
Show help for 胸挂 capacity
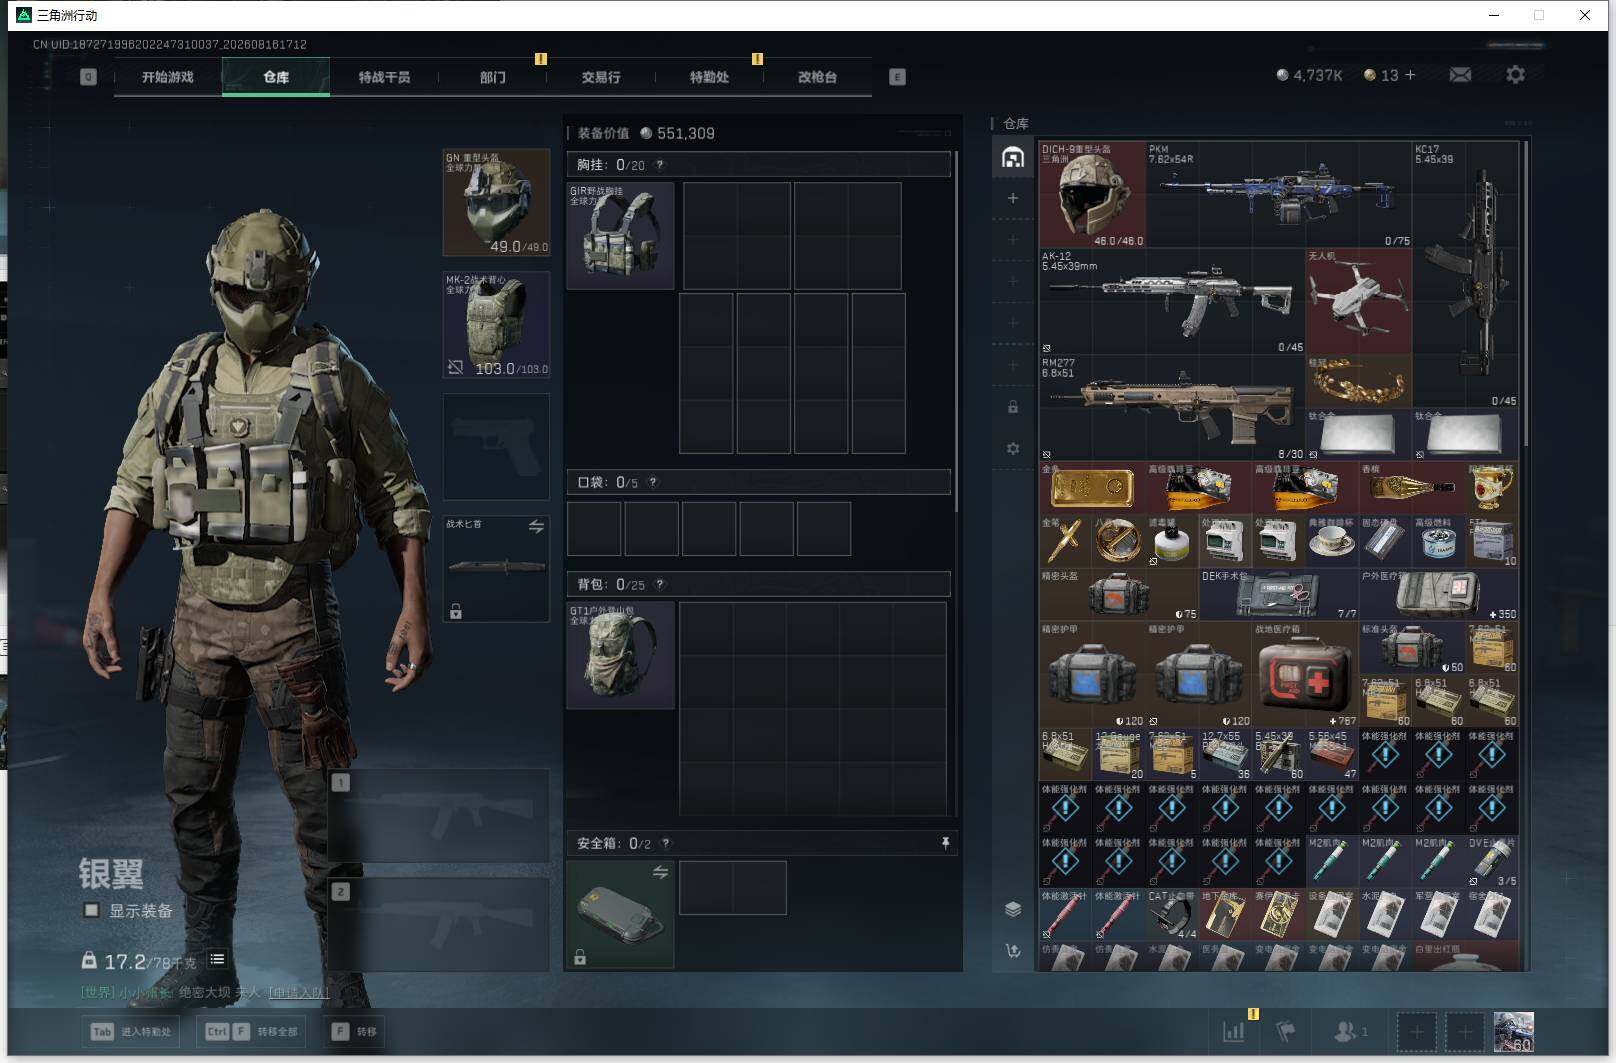pyautogui.click(x=659, y=165)
